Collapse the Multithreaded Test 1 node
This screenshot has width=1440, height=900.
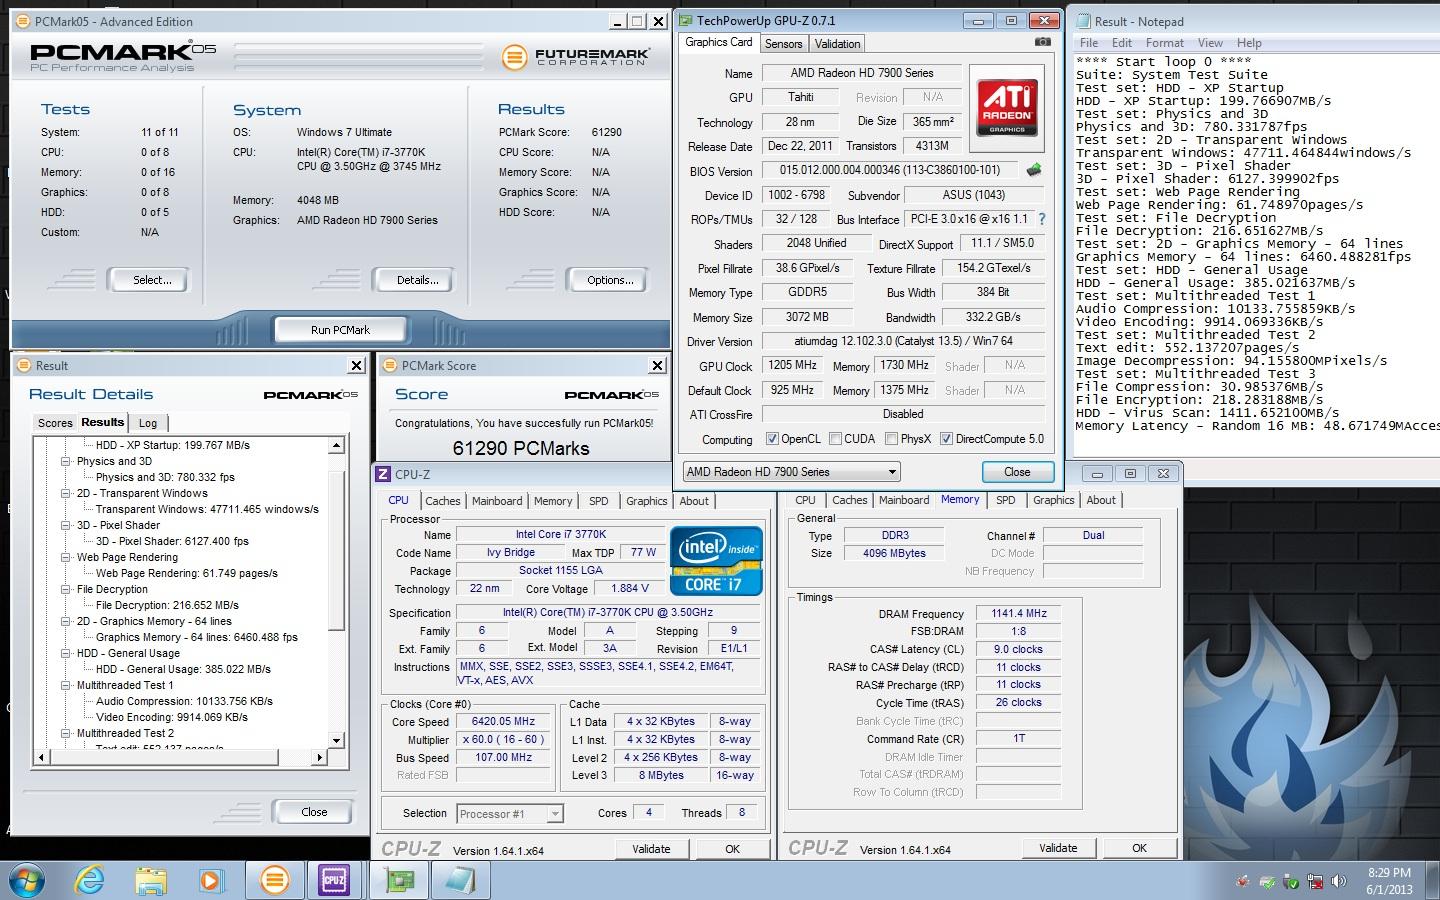[x=66, y=686]
